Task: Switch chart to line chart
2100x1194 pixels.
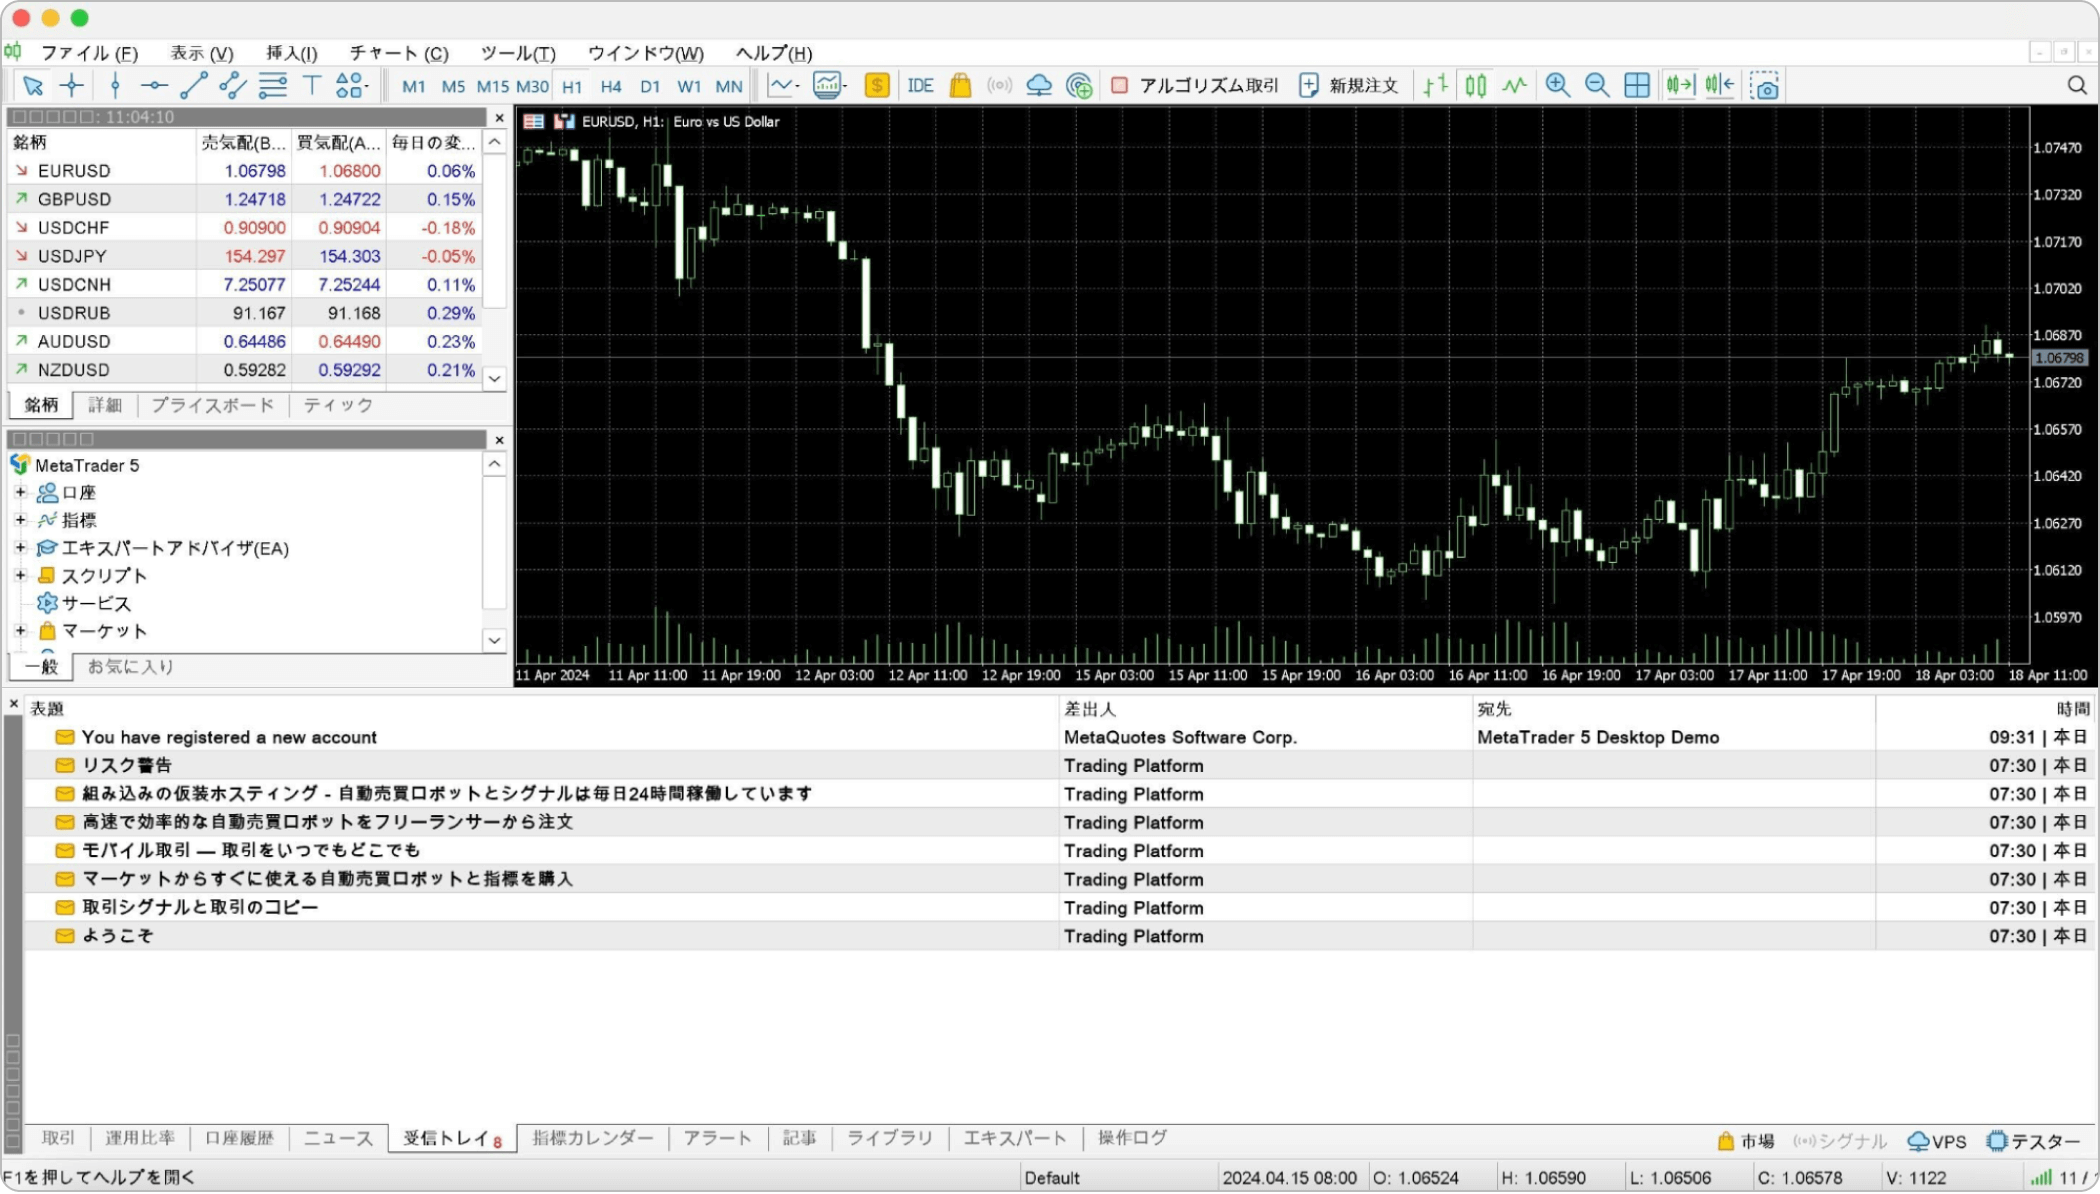Action: (x=1515, y=86)
